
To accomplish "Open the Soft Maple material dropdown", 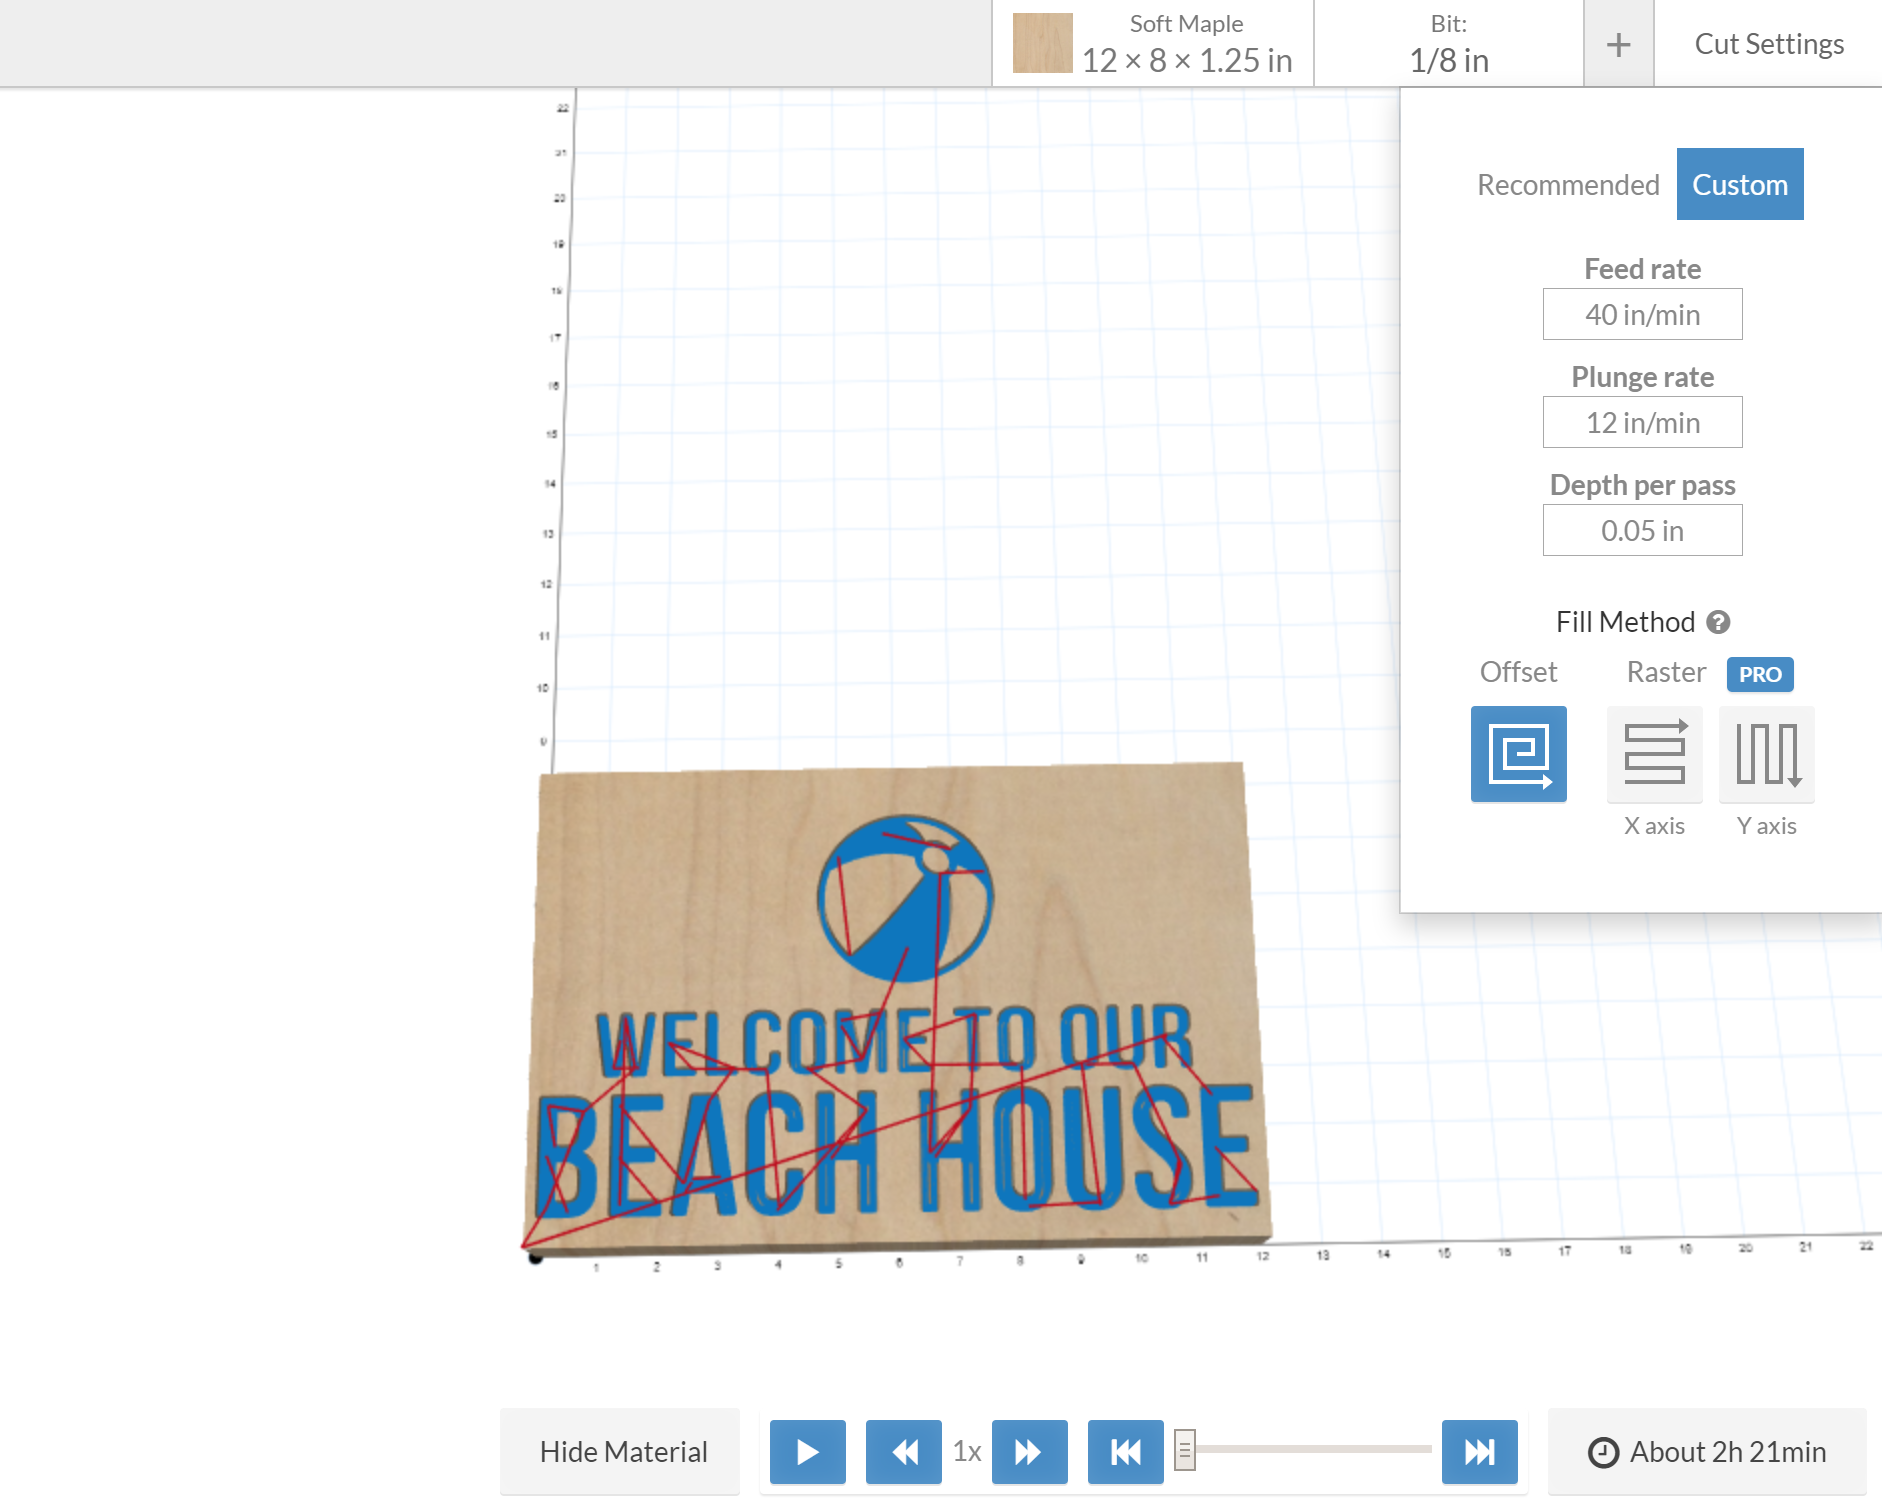I will [1153, 44].
